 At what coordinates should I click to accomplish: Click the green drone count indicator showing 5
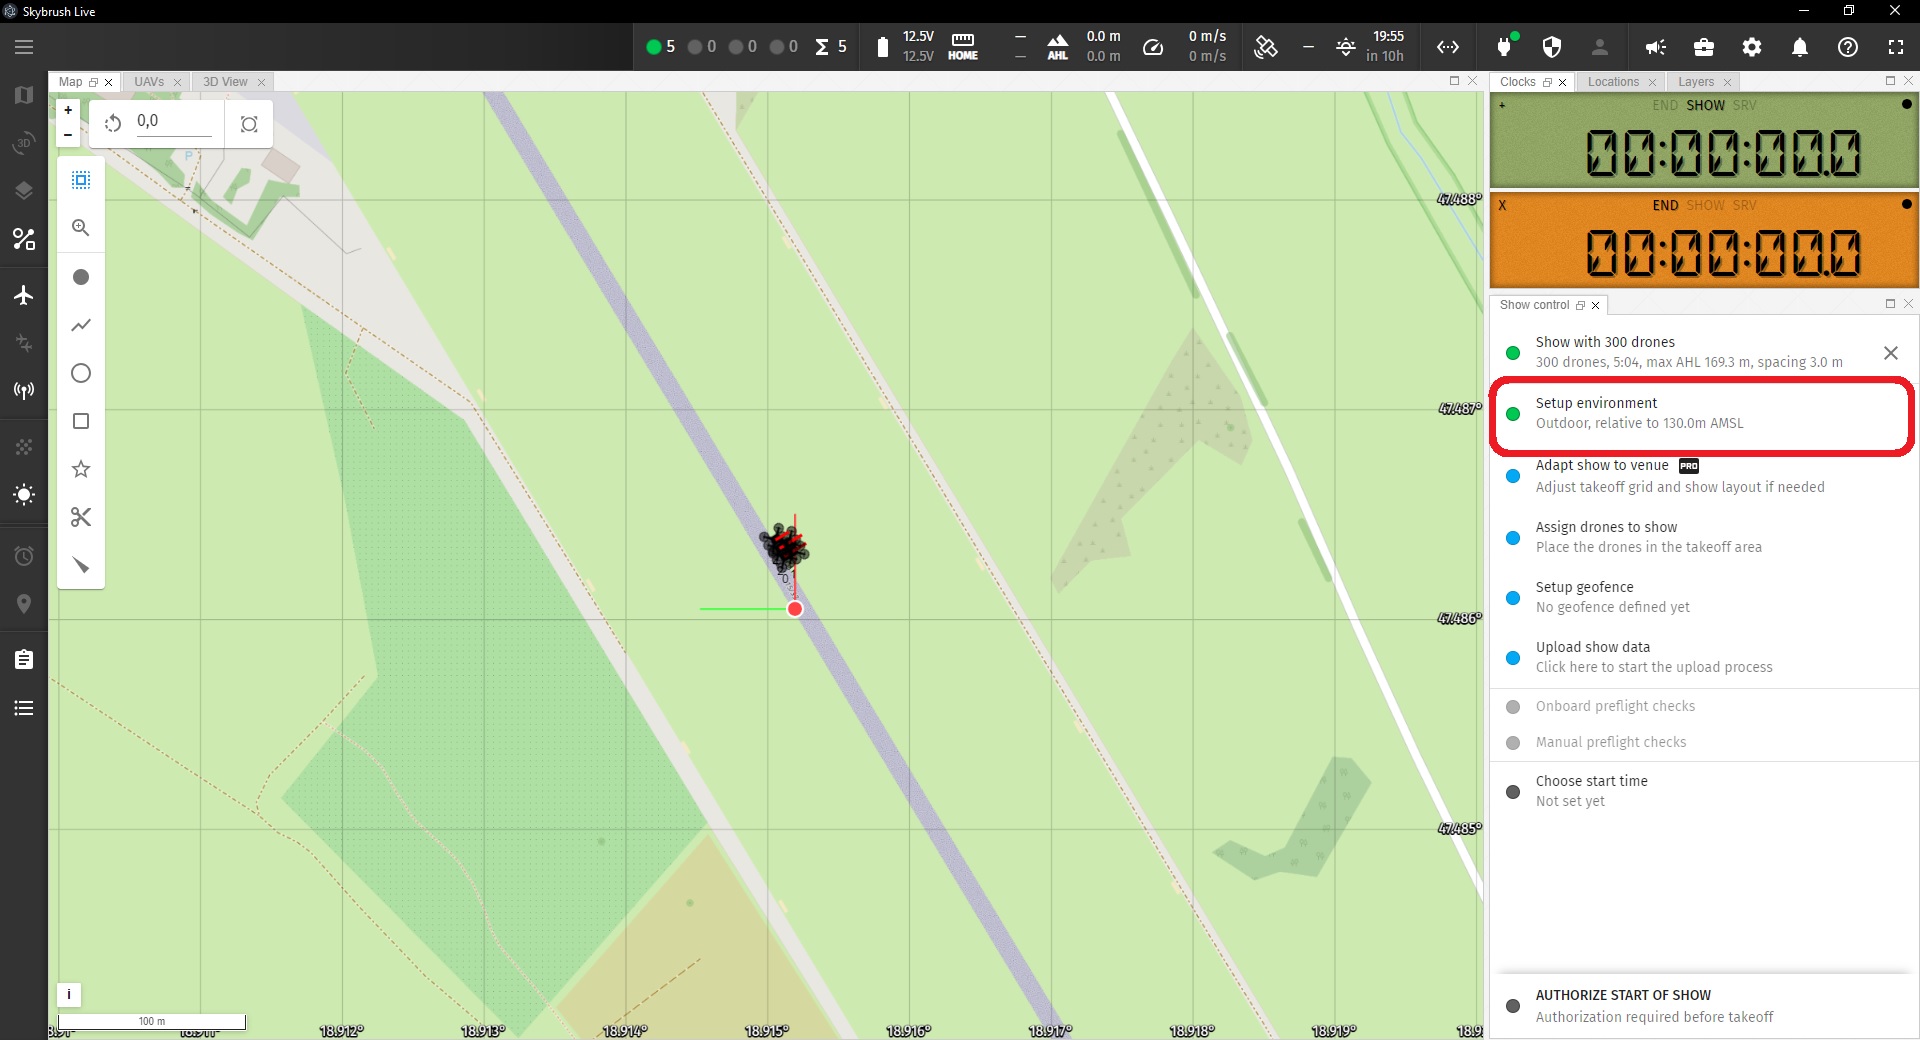[660, 47]
